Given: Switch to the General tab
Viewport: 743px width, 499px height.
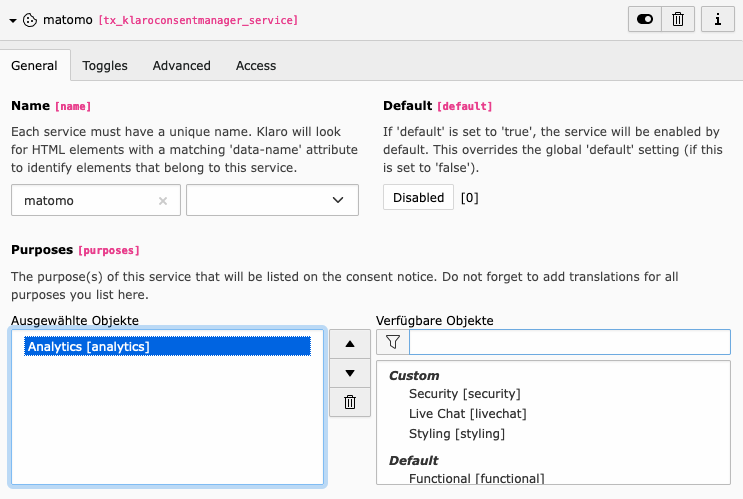Looking at the screenshot, I should coord(35,65).
